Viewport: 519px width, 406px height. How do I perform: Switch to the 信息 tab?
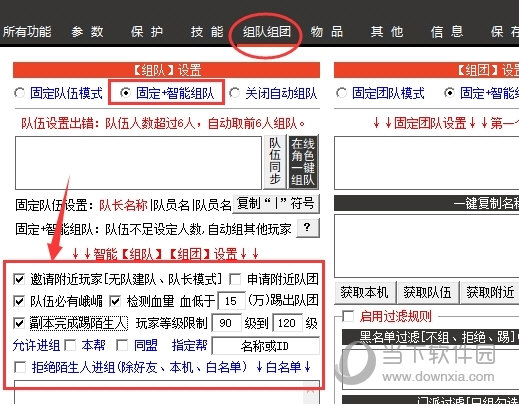(447, 32)
